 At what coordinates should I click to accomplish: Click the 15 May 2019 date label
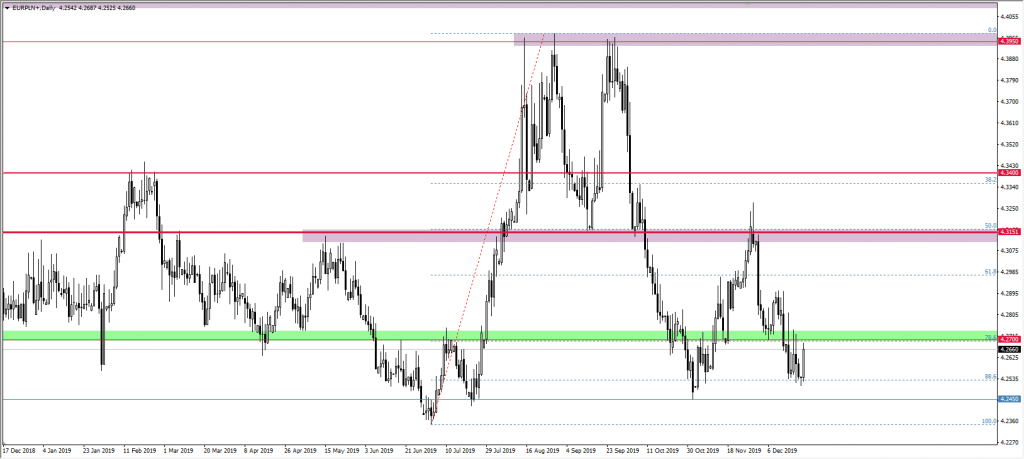[x=342, y=451]
